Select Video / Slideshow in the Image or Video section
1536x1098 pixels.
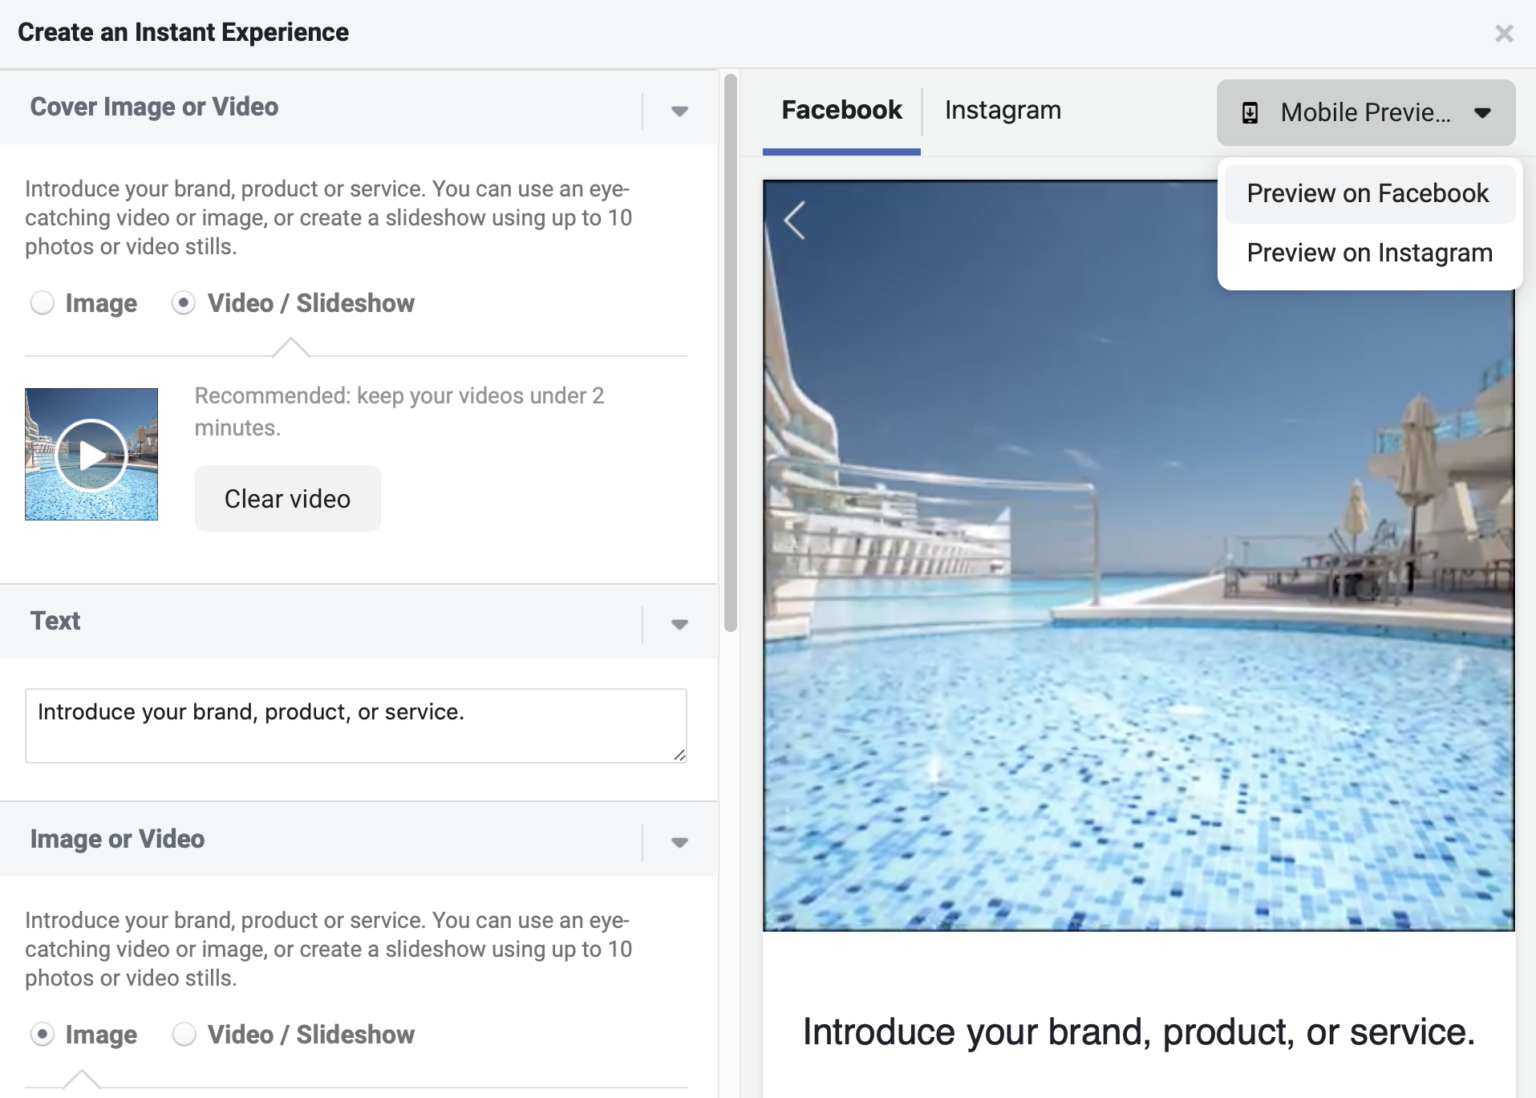(184, 1035)
